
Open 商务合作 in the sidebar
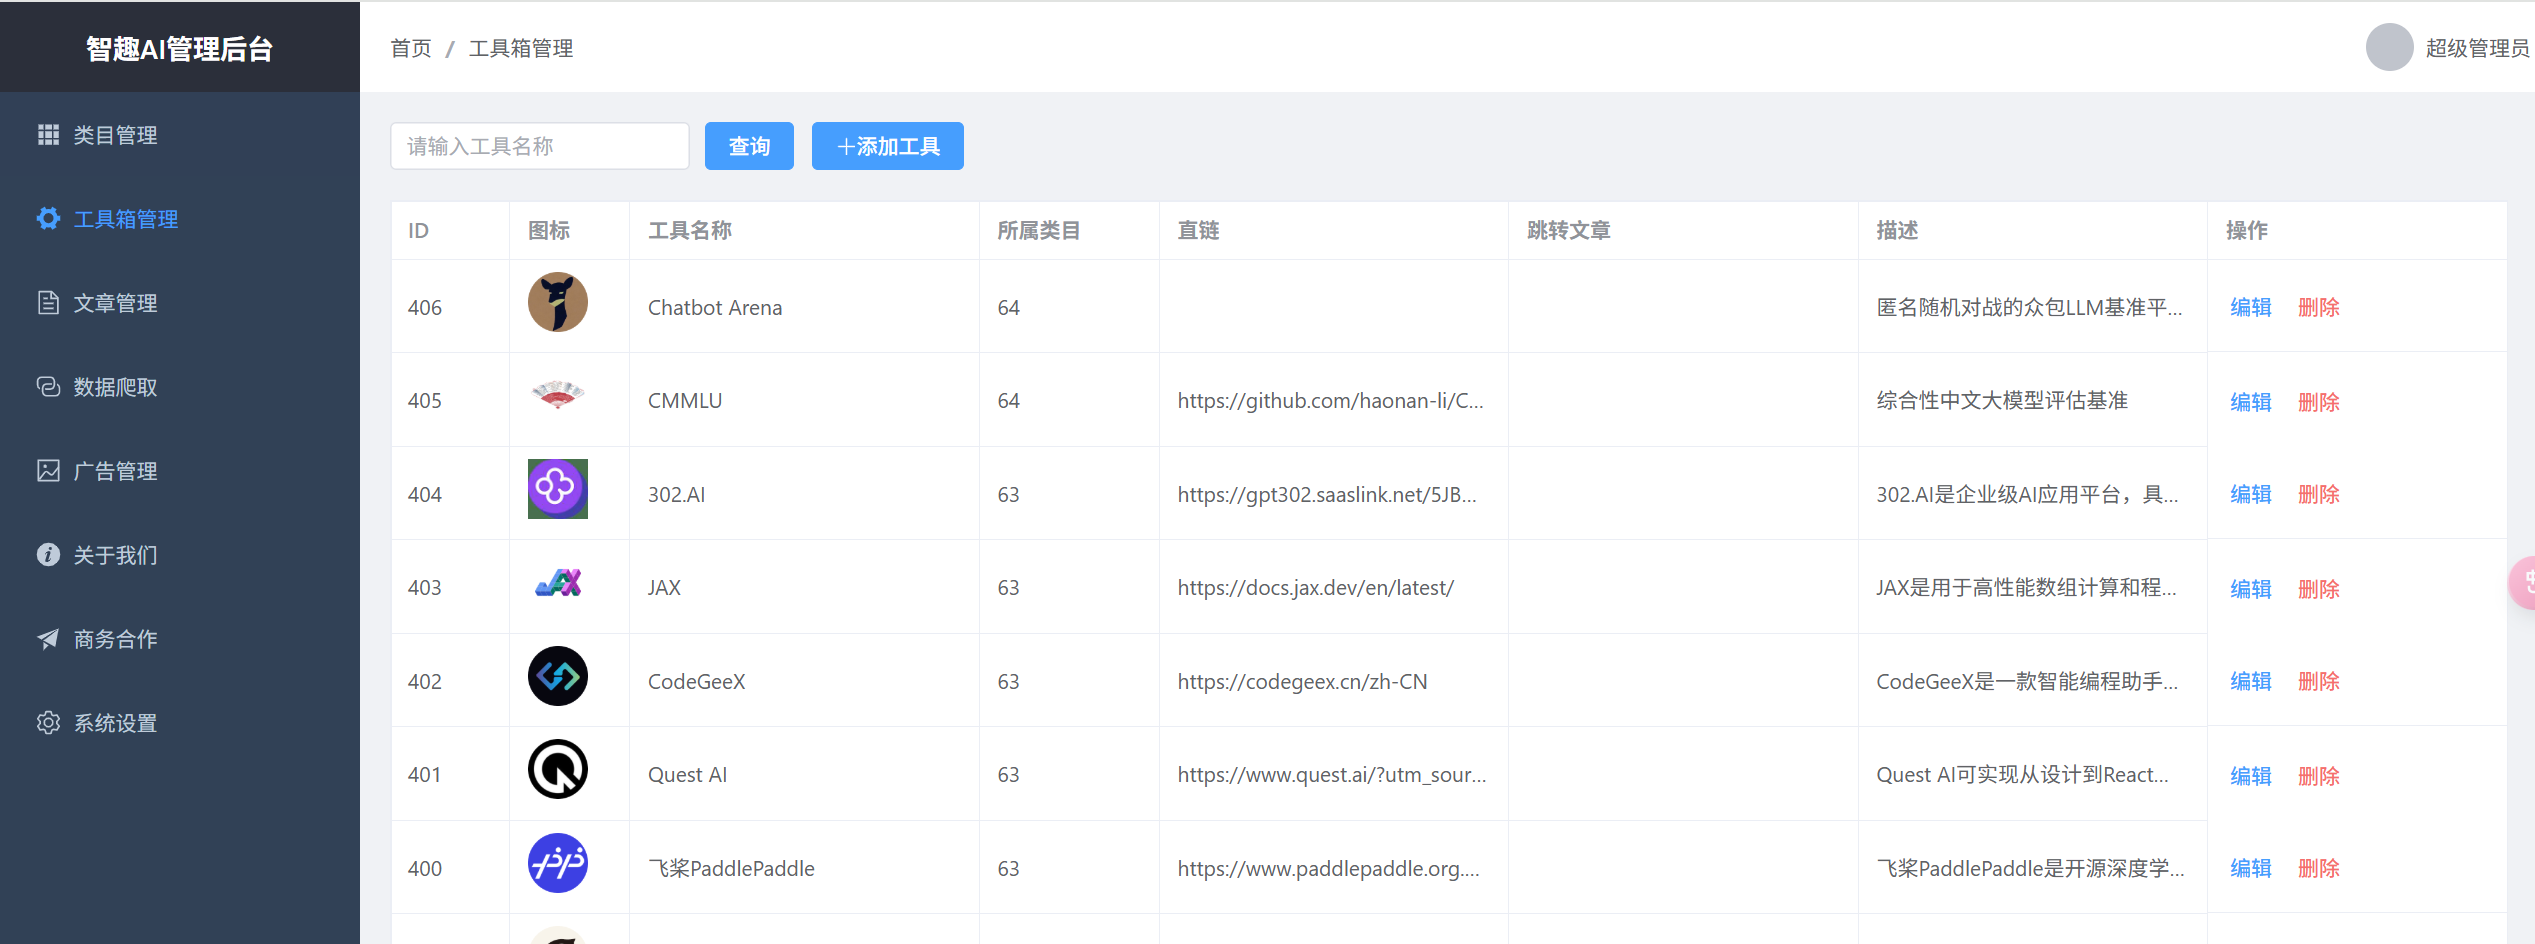180,639
